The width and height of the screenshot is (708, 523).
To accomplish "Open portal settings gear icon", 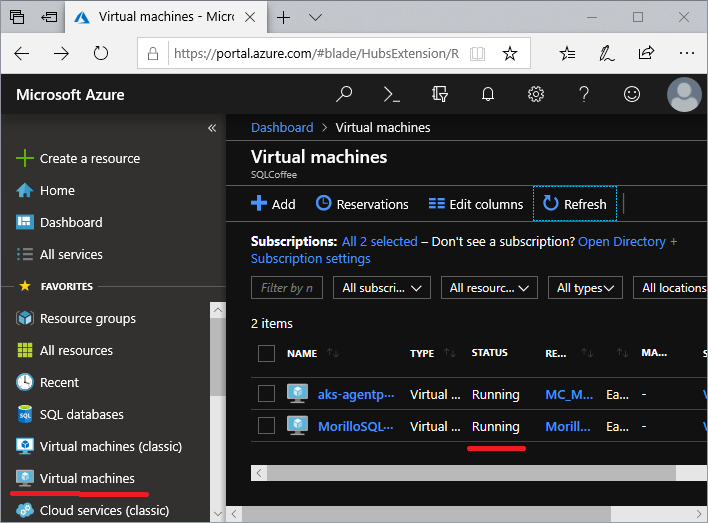I will coord(536,94).
